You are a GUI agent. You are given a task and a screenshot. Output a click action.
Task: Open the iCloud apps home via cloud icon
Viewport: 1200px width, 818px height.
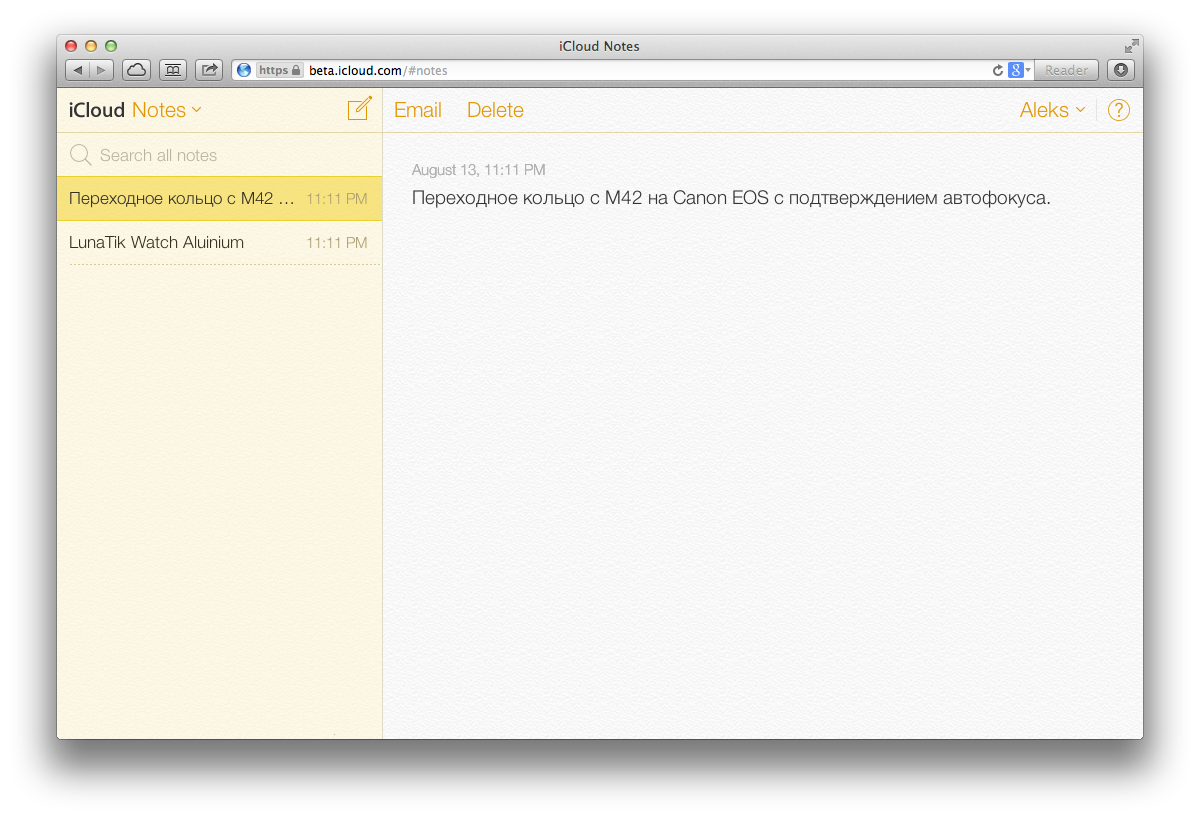coord(136,70)
